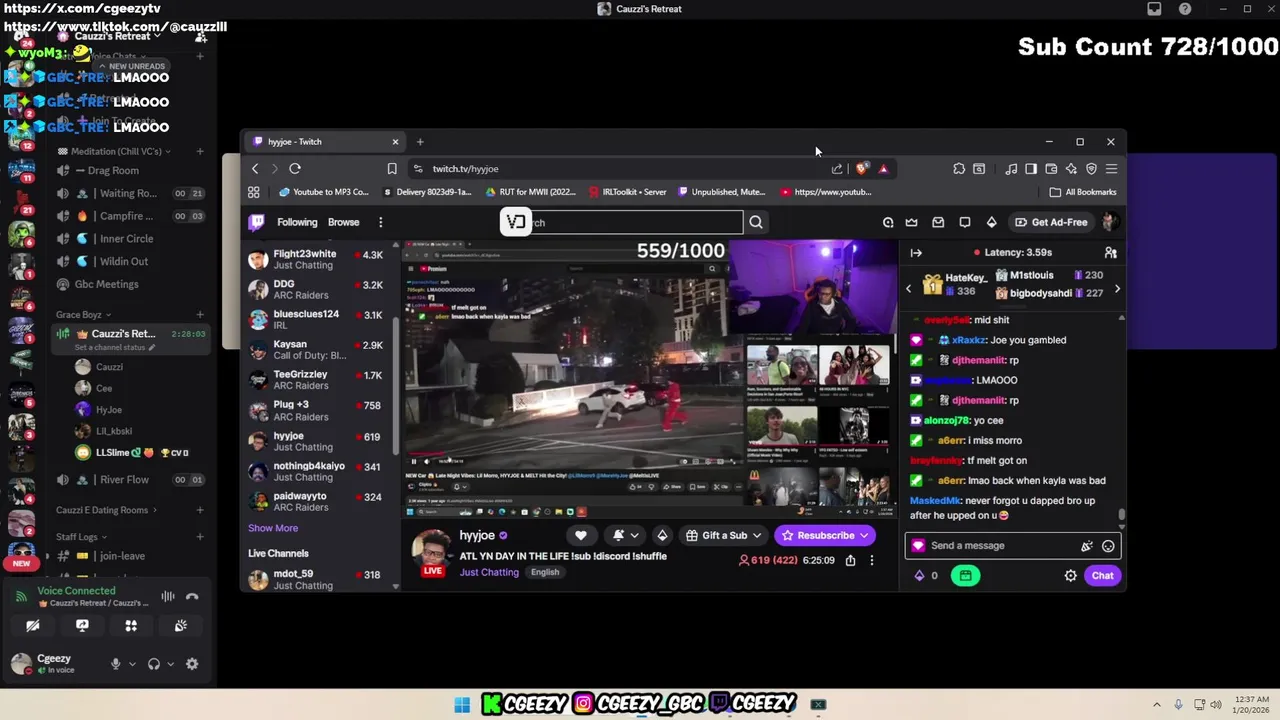
Task: Bookmark this page icon in address bar
Action: (x=392, y=169)
